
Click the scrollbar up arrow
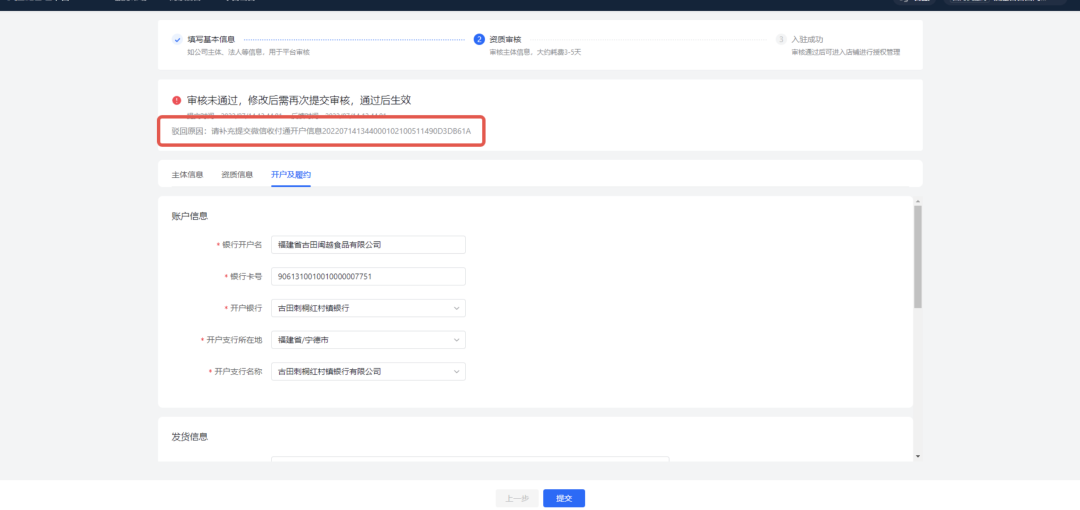pos(918,200)
